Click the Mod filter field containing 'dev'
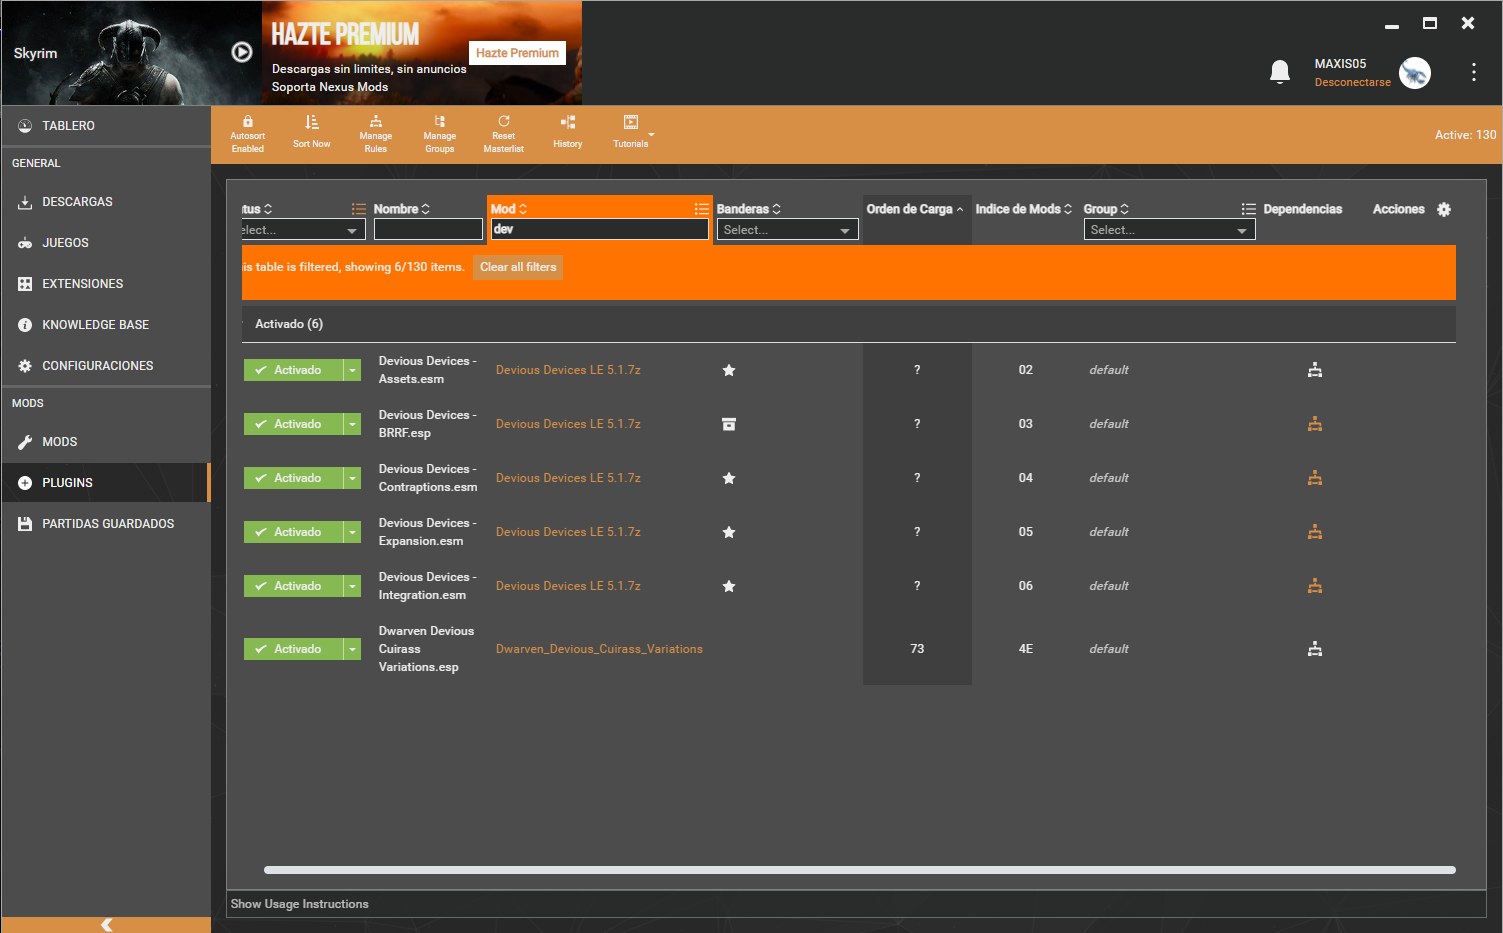1503x933 pixels. (600, 229)
